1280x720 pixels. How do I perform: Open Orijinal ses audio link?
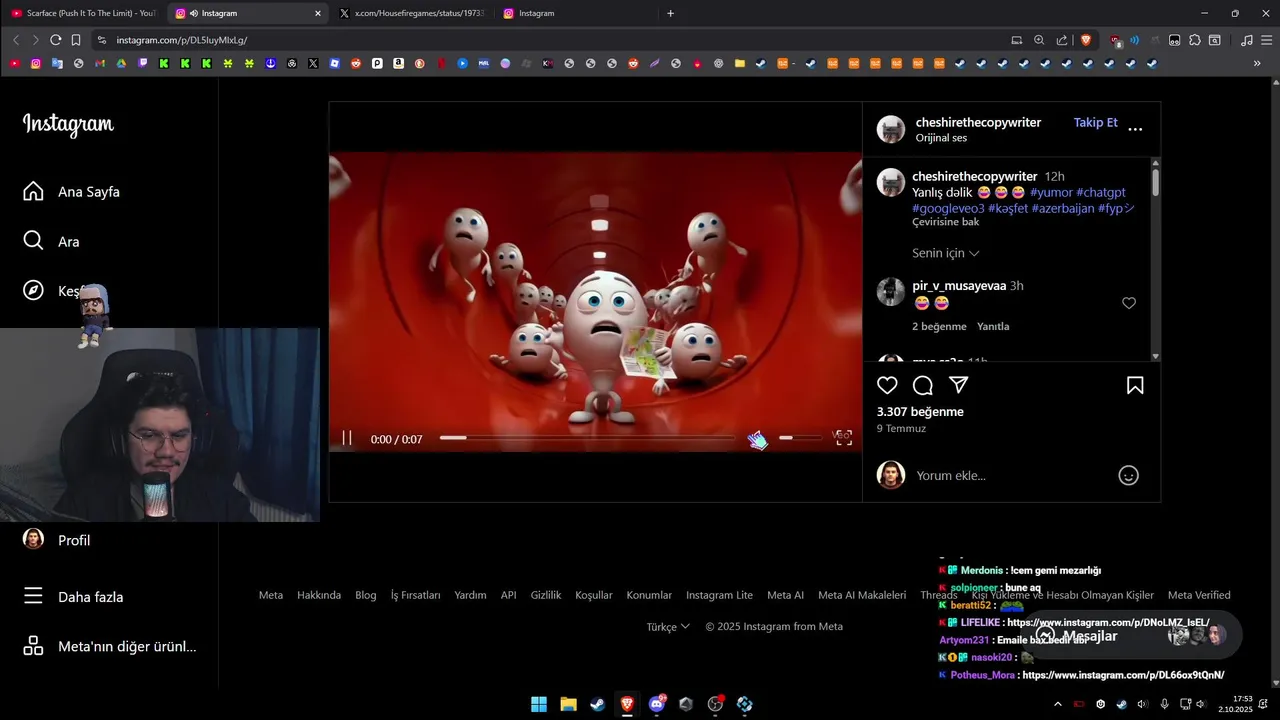pyautogui.click(x=941, y=138)
